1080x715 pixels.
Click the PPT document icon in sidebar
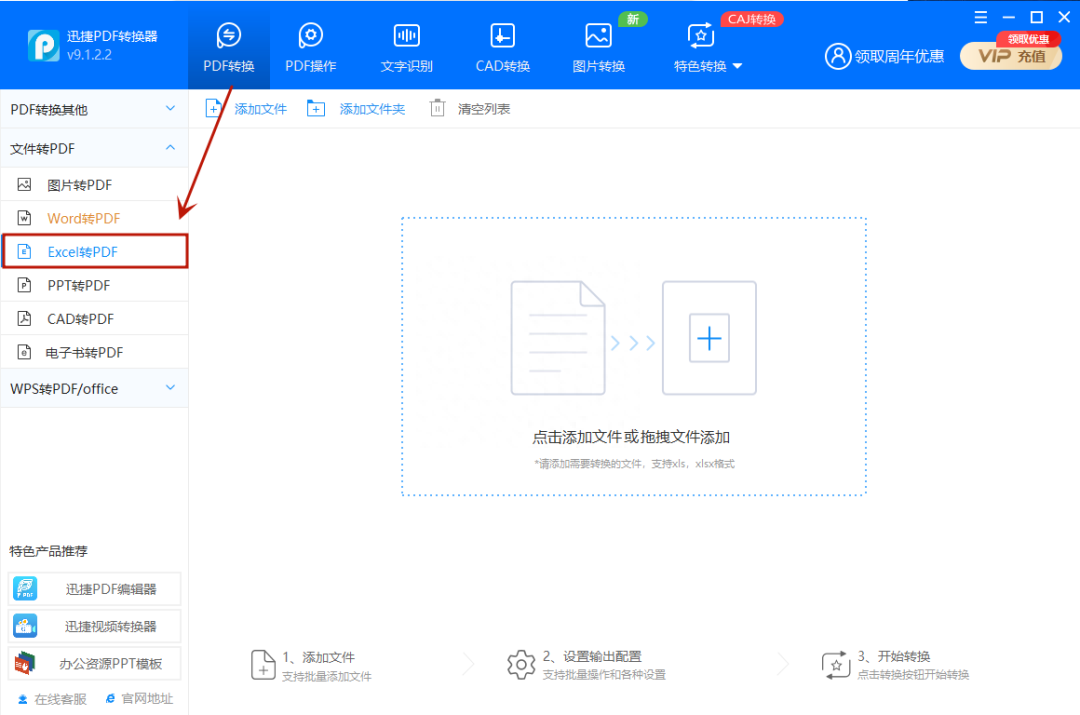(24, 284)
